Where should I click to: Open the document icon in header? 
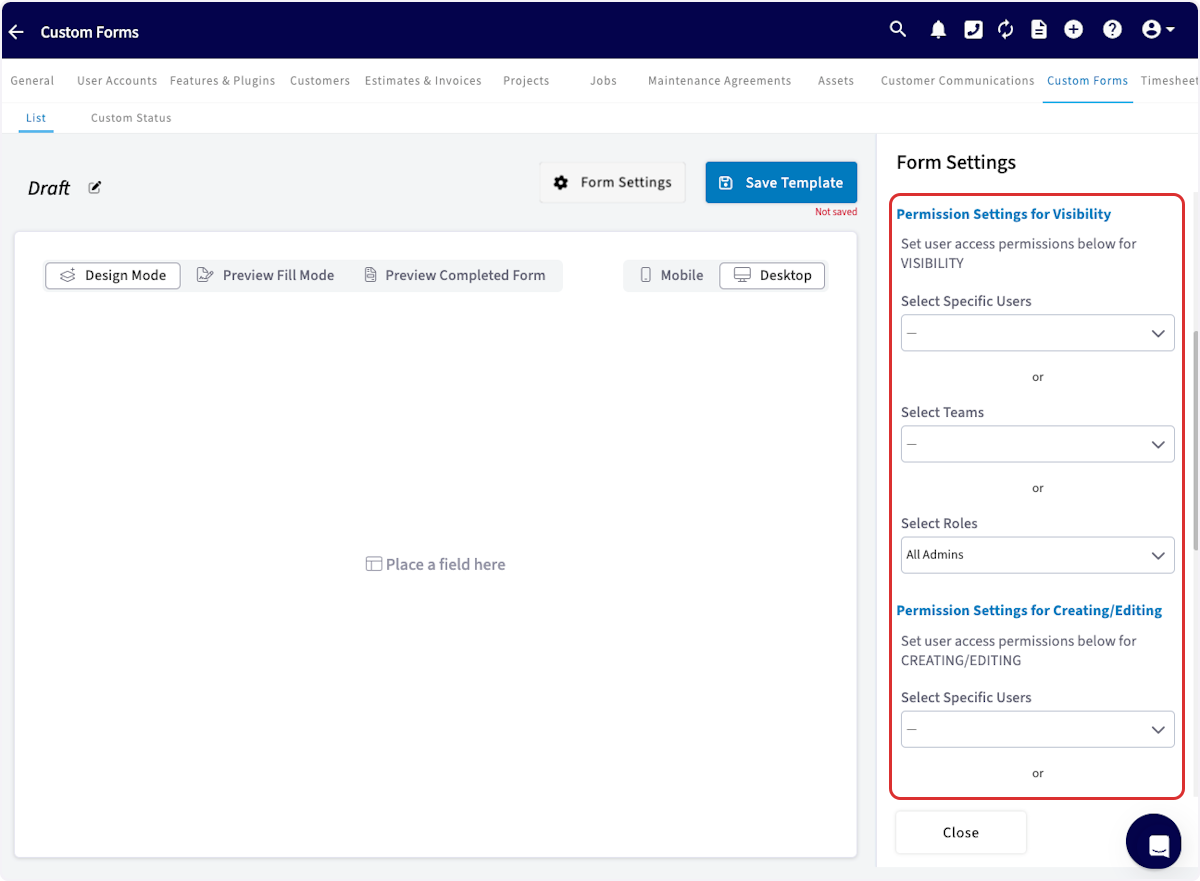pyautogui.click(x=1039, y=30)
